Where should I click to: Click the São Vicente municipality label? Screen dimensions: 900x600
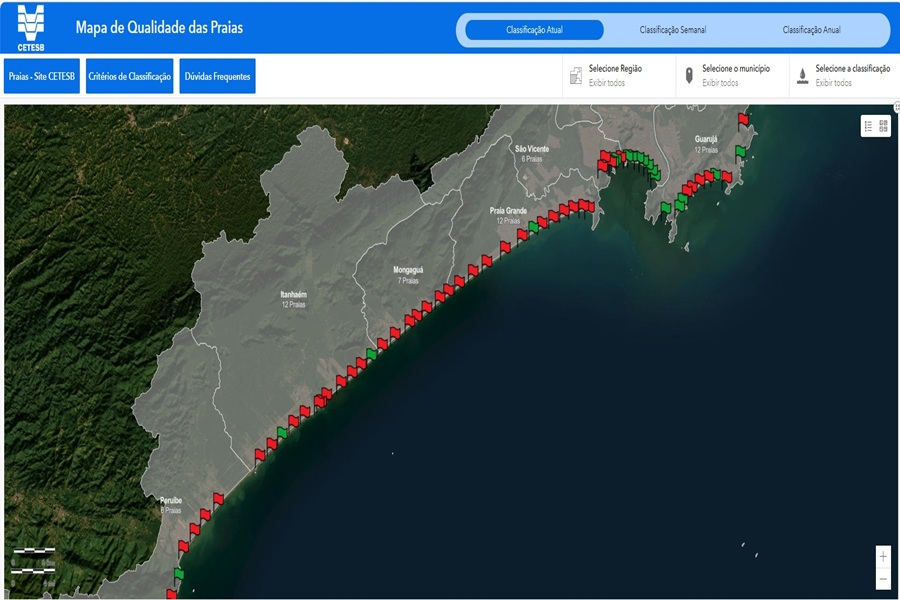pos(532,149)
